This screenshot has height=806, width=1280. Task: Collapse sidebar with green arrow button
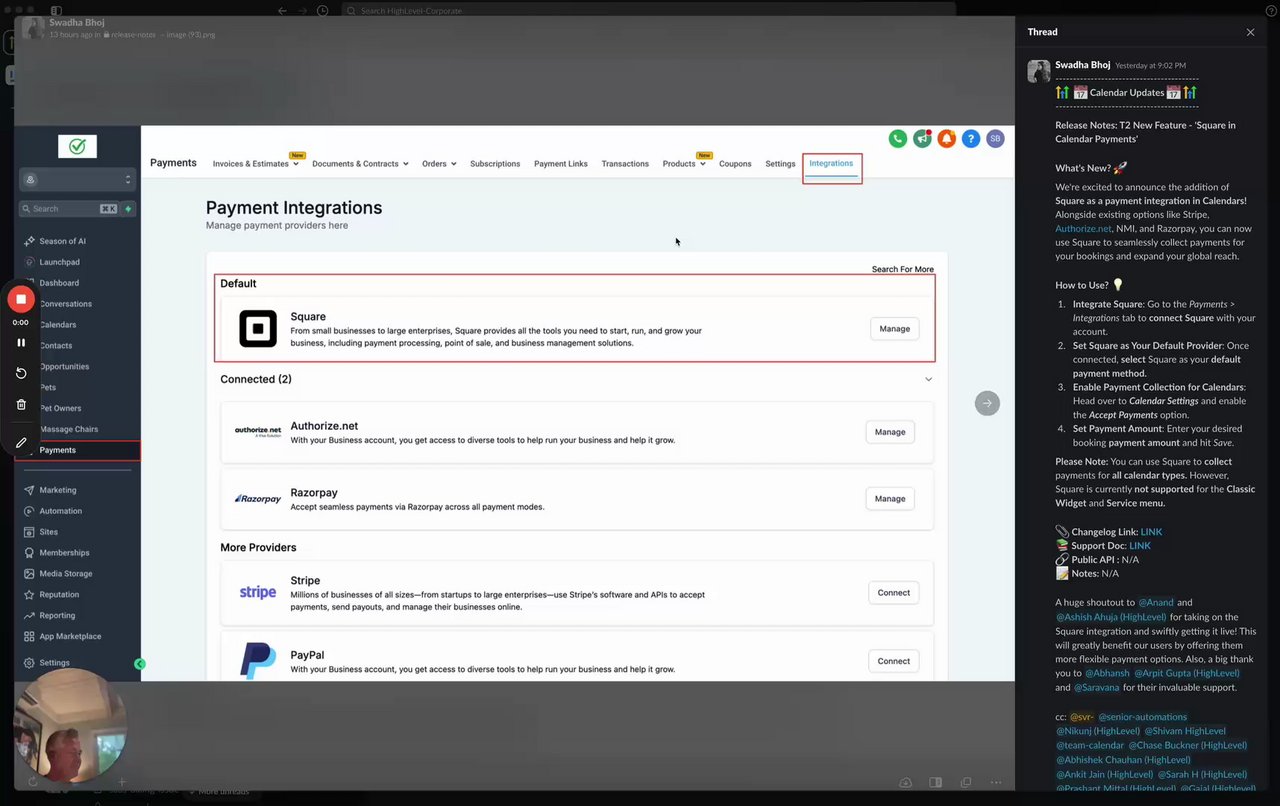[x=140, y=664]
